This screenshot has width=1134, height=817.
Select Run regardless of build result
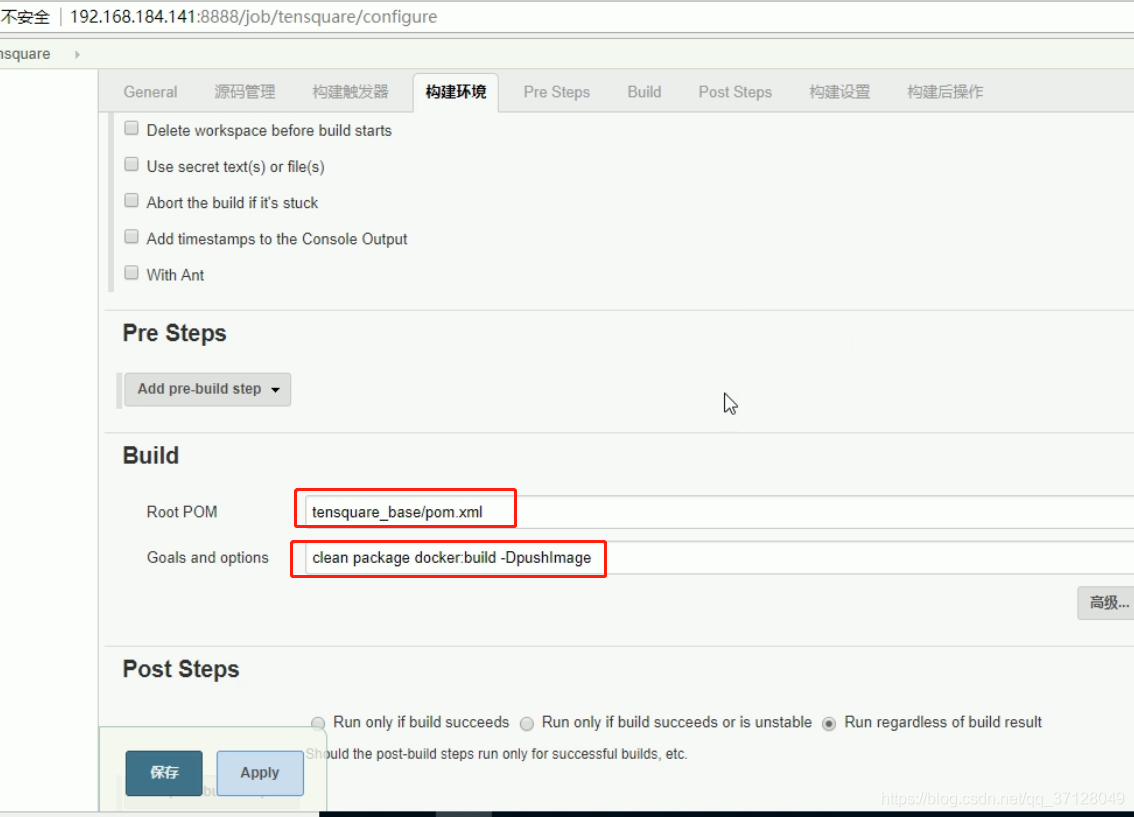click(x=830, y=723)
